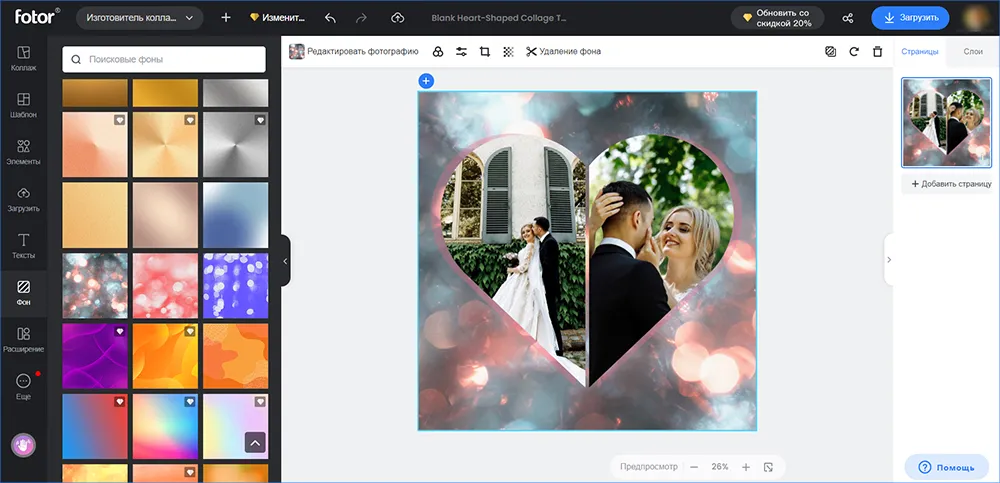The image size is (1000, 483).
Task: Click the share icon in header
Action: click(848, 18)
